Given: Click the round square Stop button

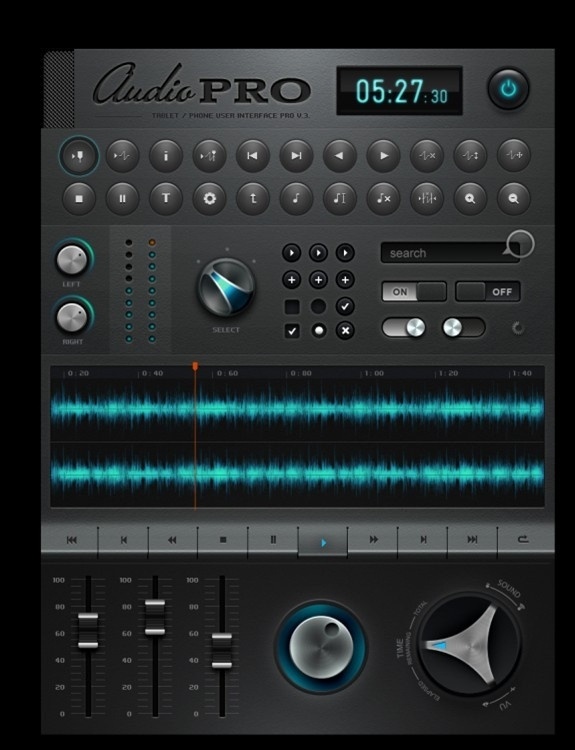Looking at the screenshot, I should (x=79, y=198).
